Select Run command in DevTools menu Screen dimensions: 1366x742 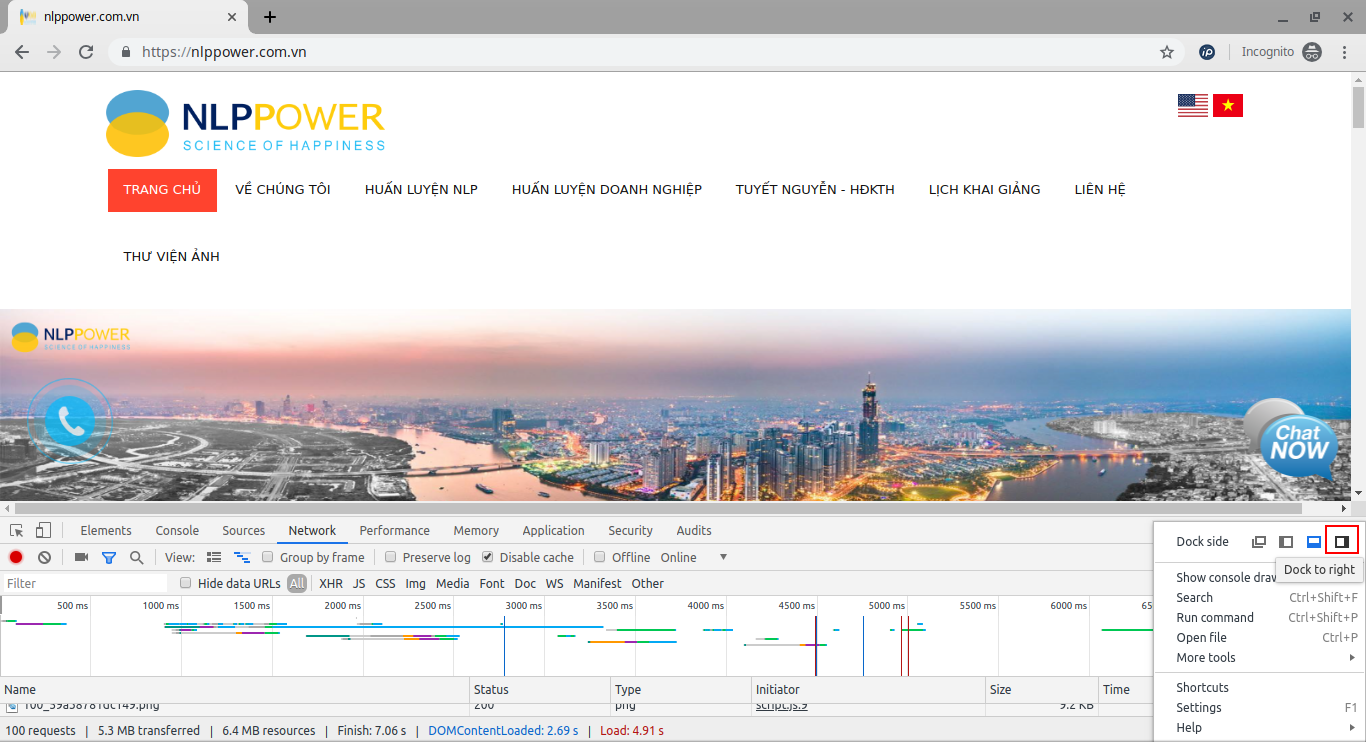[1259, 617]
